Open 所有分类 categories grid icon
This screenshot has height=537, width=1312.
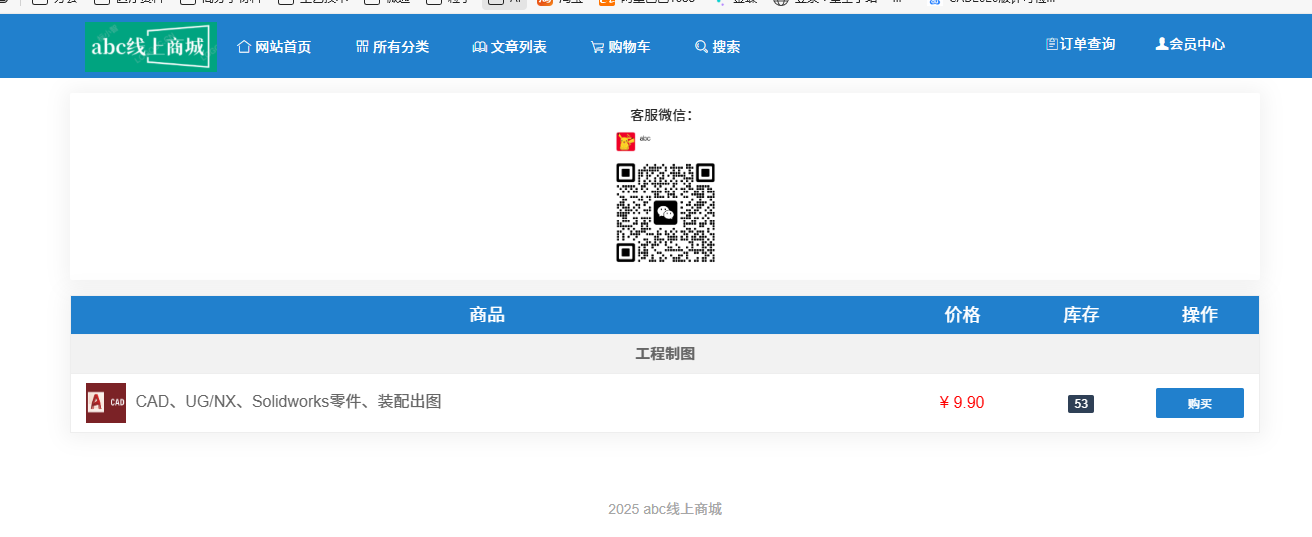[x=362, y=47]
